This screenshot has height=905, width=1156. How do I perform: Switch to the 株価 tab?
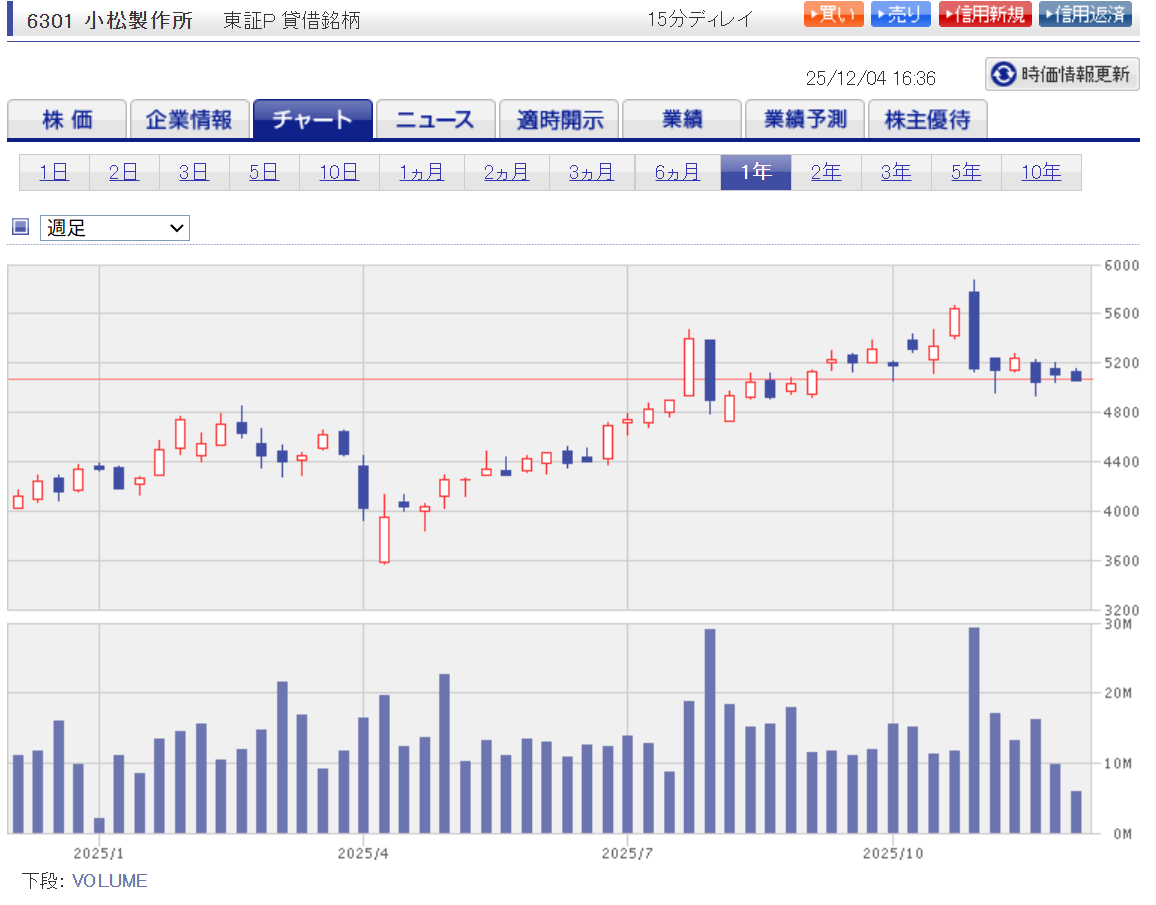67,120
